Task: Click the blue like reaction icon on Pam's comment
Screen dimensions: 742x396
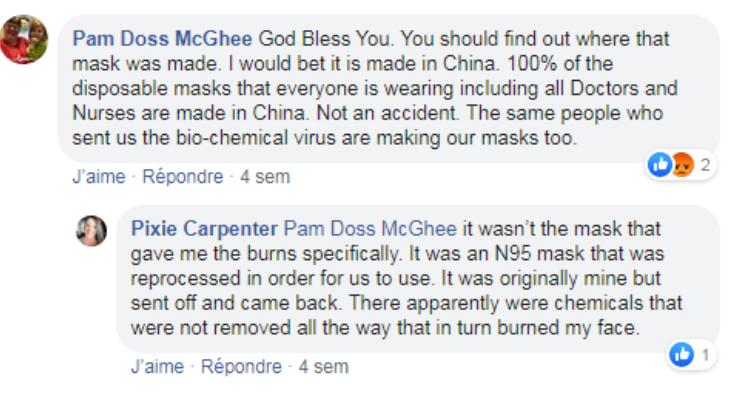Action: click(x=659, y=165)
